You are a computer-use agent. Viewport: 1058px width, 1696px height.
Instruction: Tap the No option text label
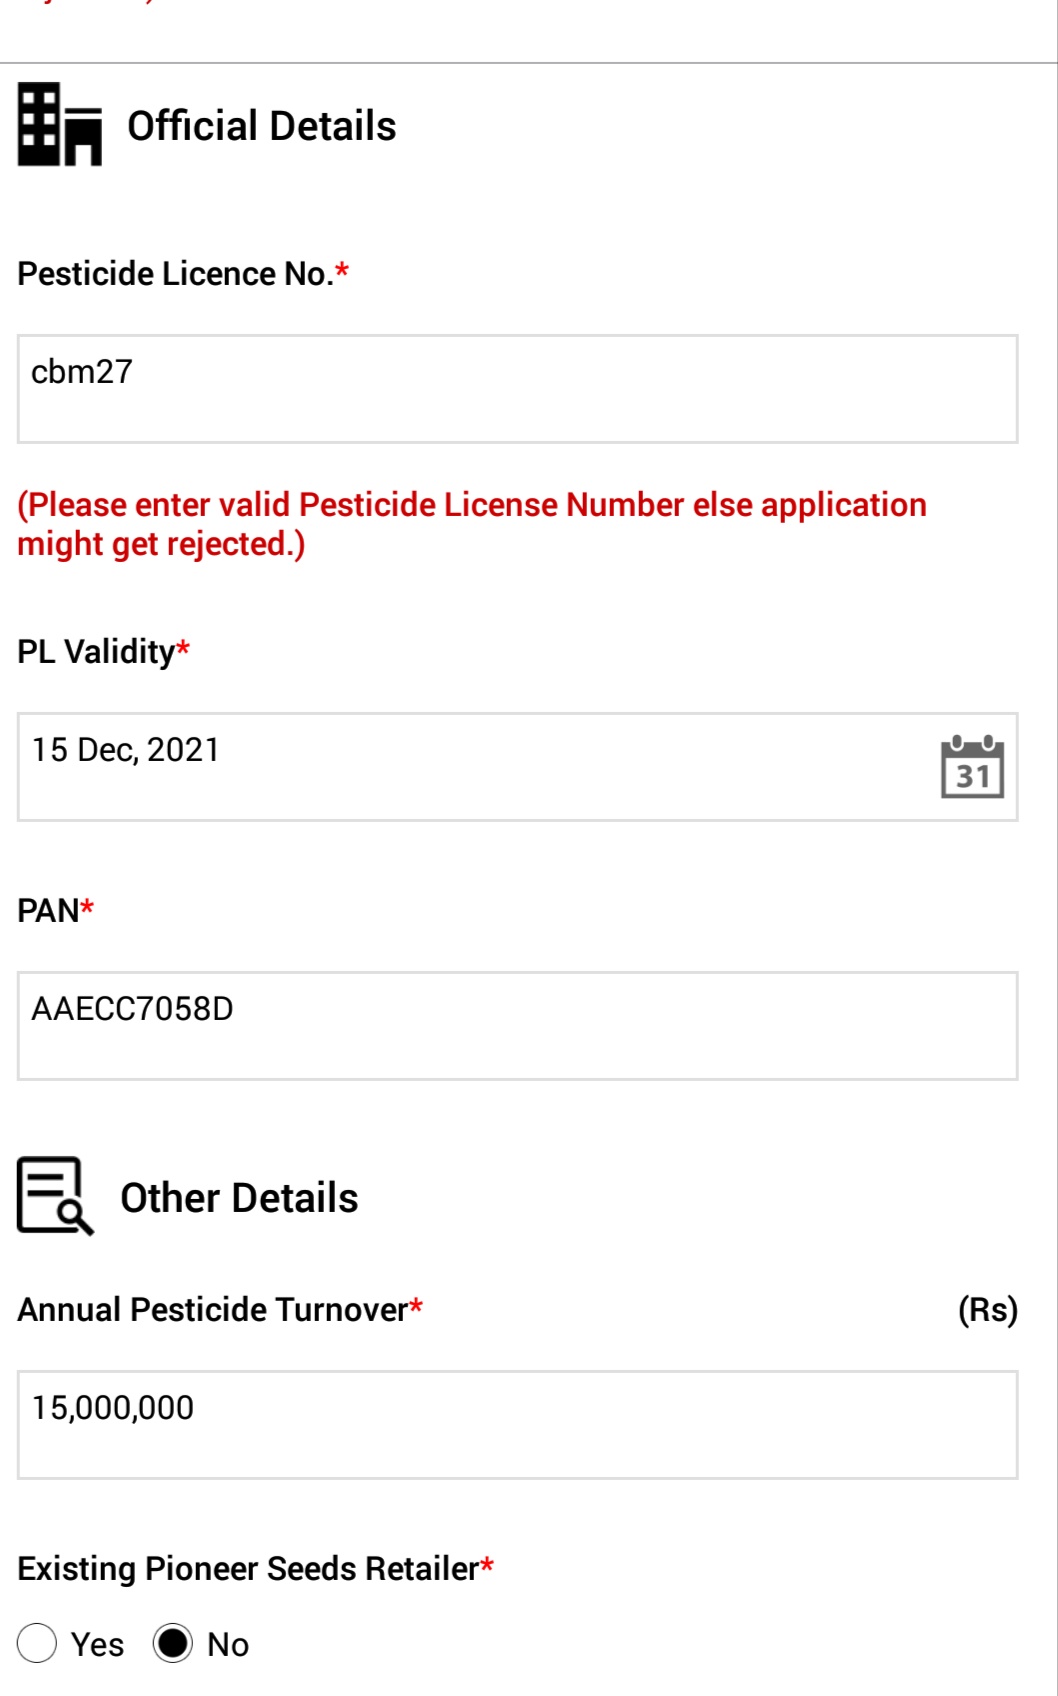click(228, 1644)
